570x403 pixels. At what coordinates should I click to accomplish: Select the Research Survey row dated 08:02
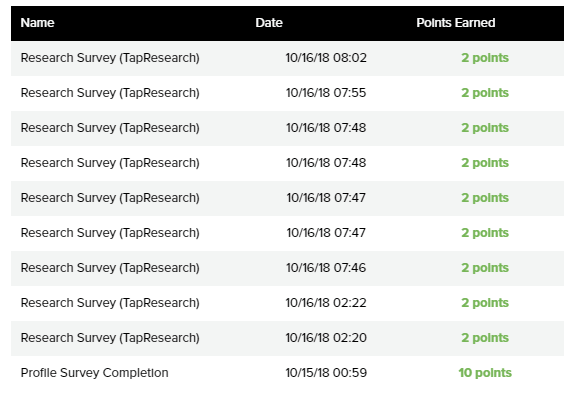[287, 58]
